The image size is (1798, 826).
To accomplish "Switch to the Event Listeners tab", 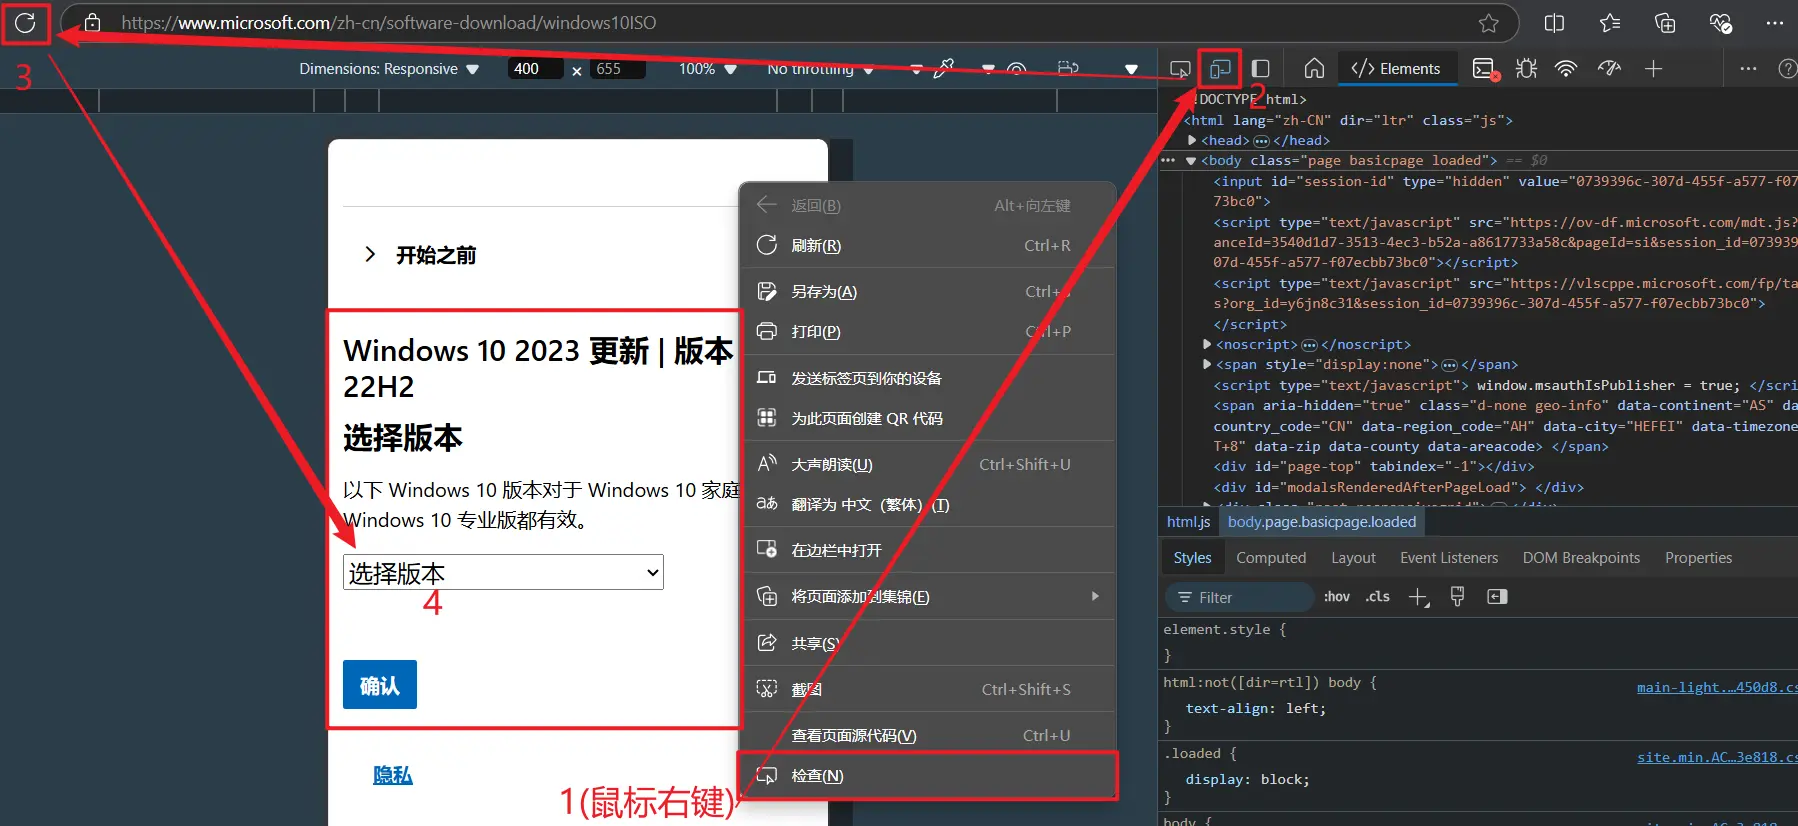I will [1449, 558].
